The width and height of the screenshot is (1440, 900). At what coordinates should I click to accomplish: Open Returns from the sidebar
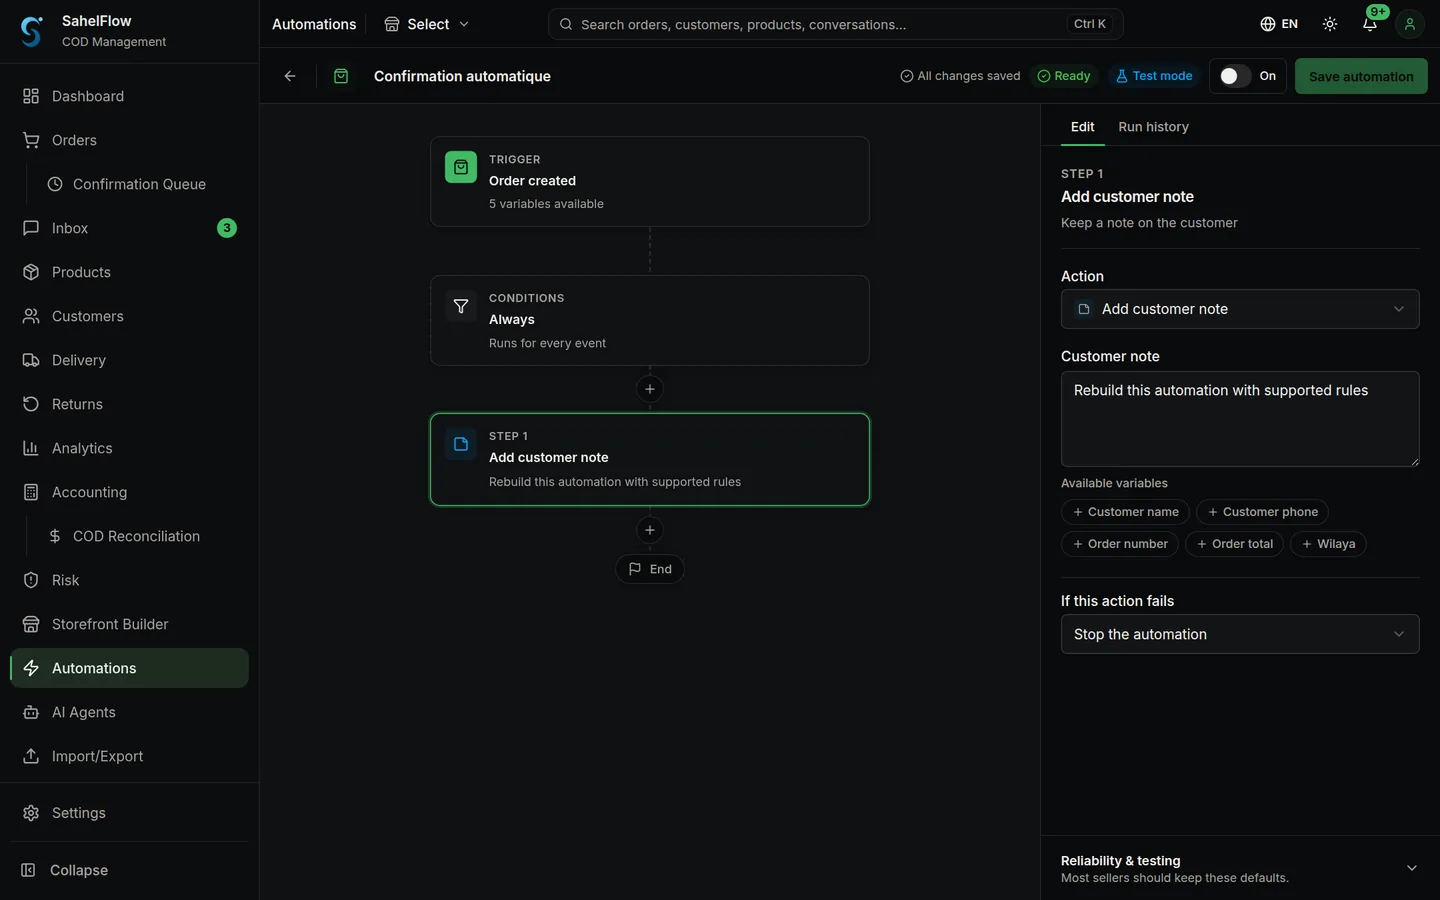pyautogui.click(x=129, y=404)
